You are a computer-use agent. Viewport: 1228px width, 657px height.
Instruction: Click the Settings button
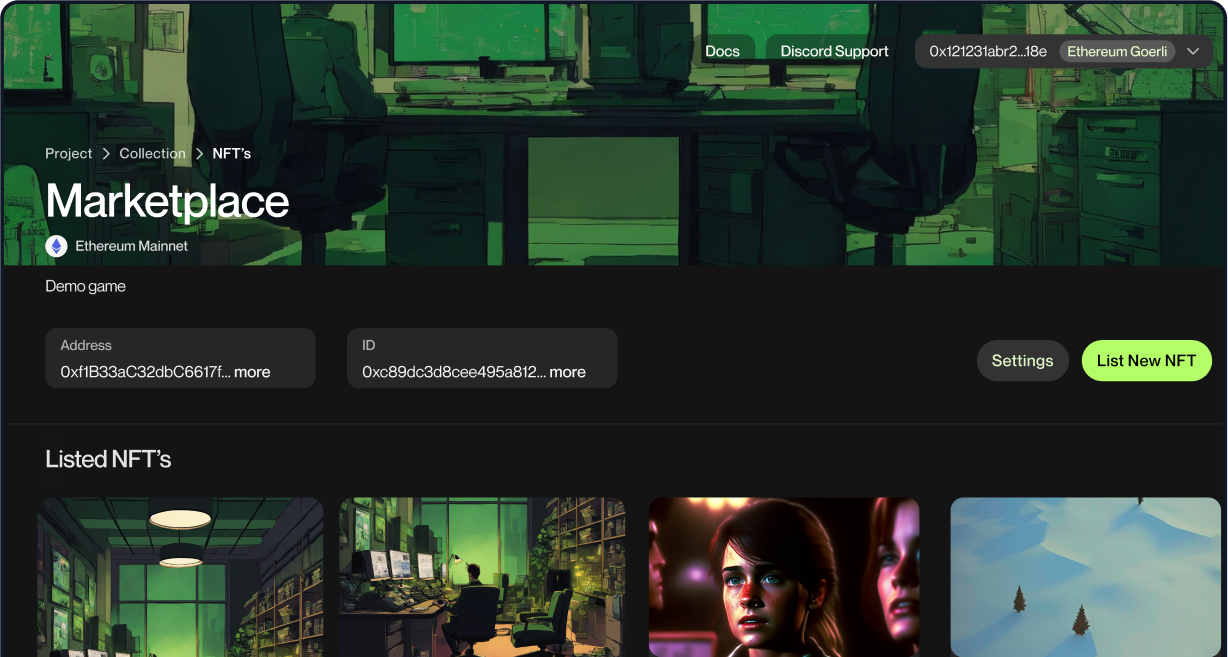point(1022,360)
